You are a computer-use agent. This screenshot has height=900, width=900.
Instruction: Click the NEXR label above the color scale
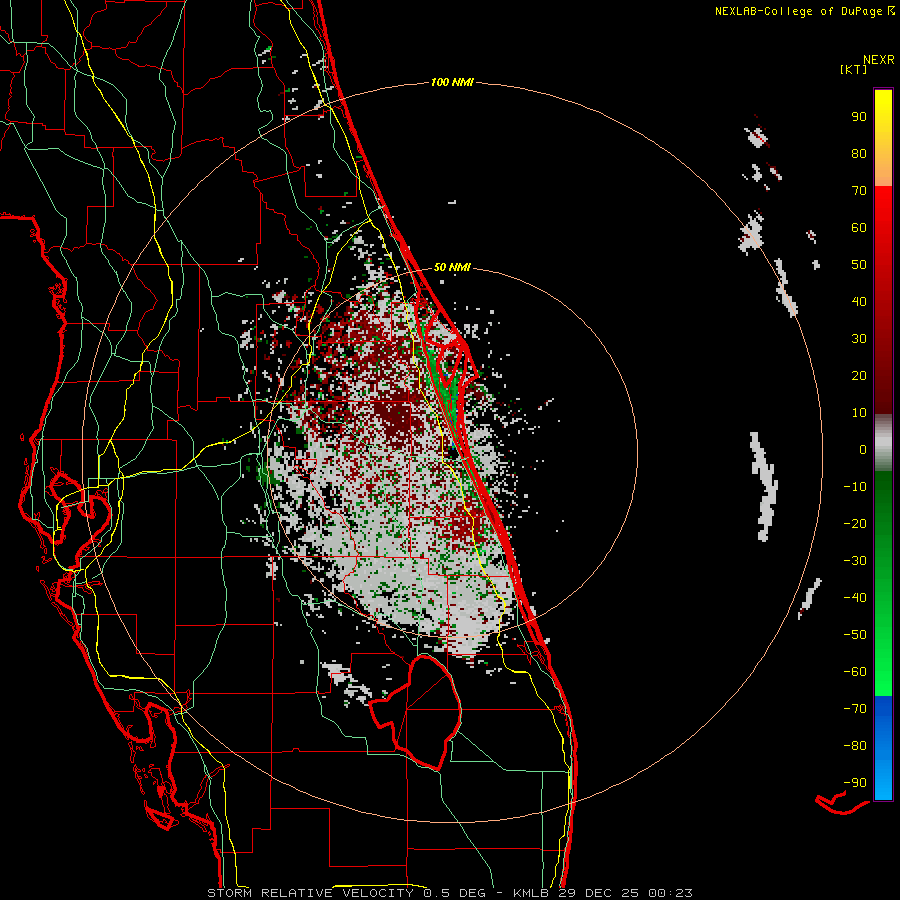879,60
